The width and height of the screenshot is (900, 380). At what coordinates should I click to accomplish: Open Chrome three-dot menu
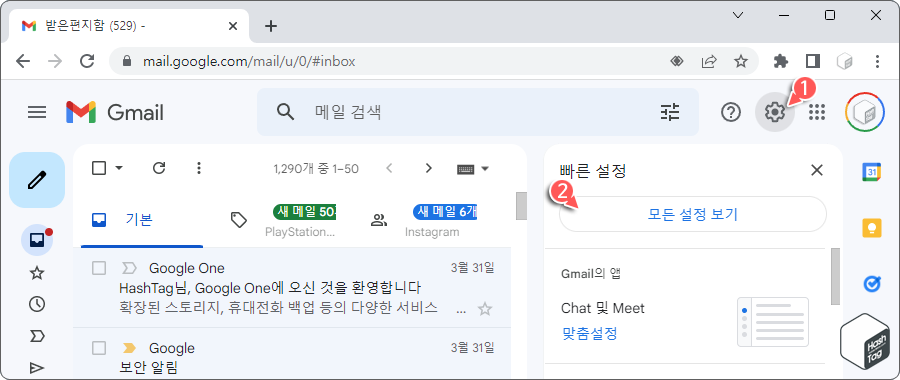click(876, 61)
